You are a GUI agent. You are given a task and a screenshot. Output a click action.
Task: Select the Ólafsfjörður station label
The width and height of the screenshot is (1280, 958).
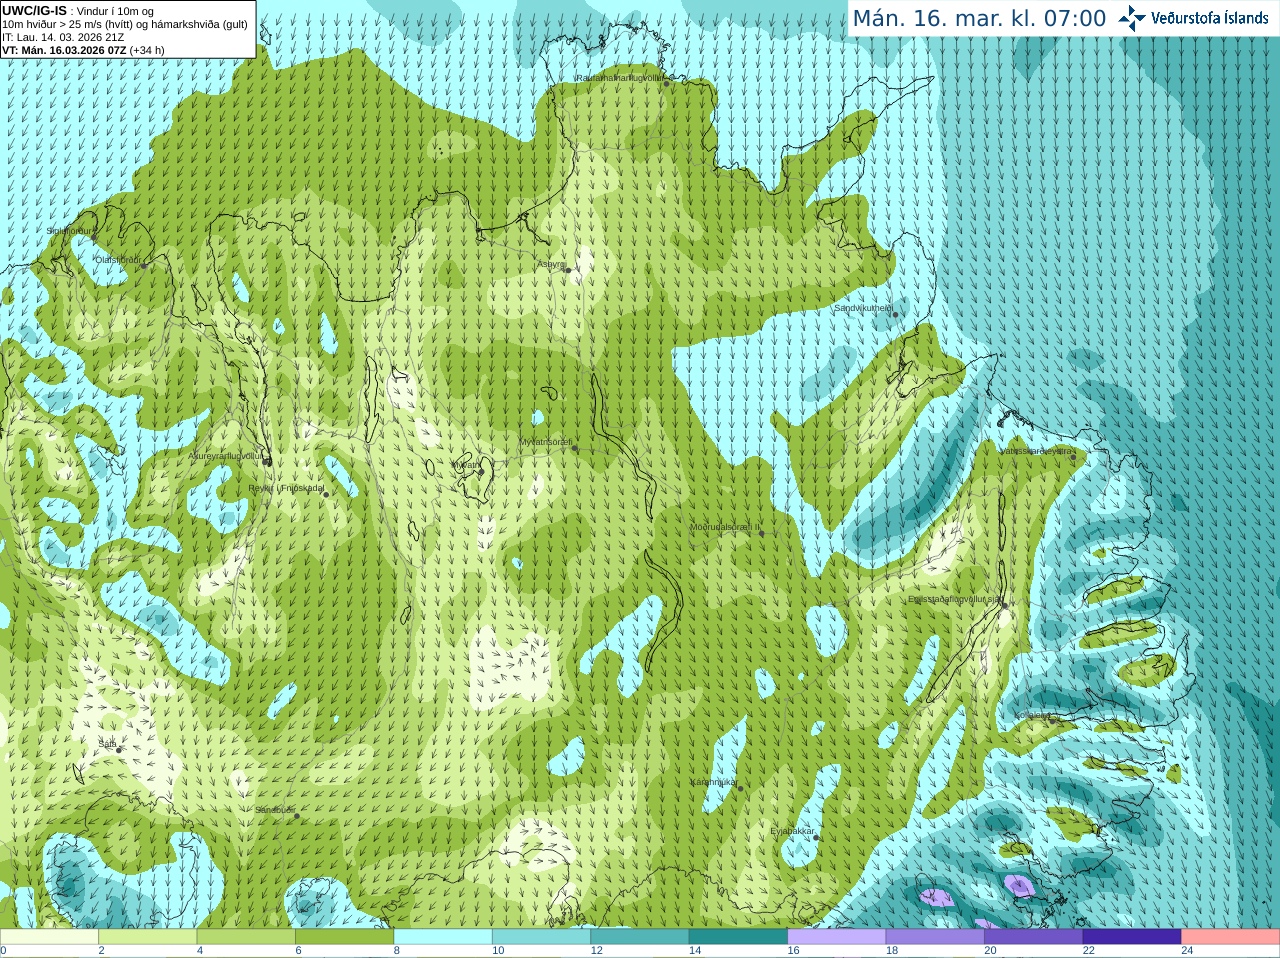coord(118,260)
